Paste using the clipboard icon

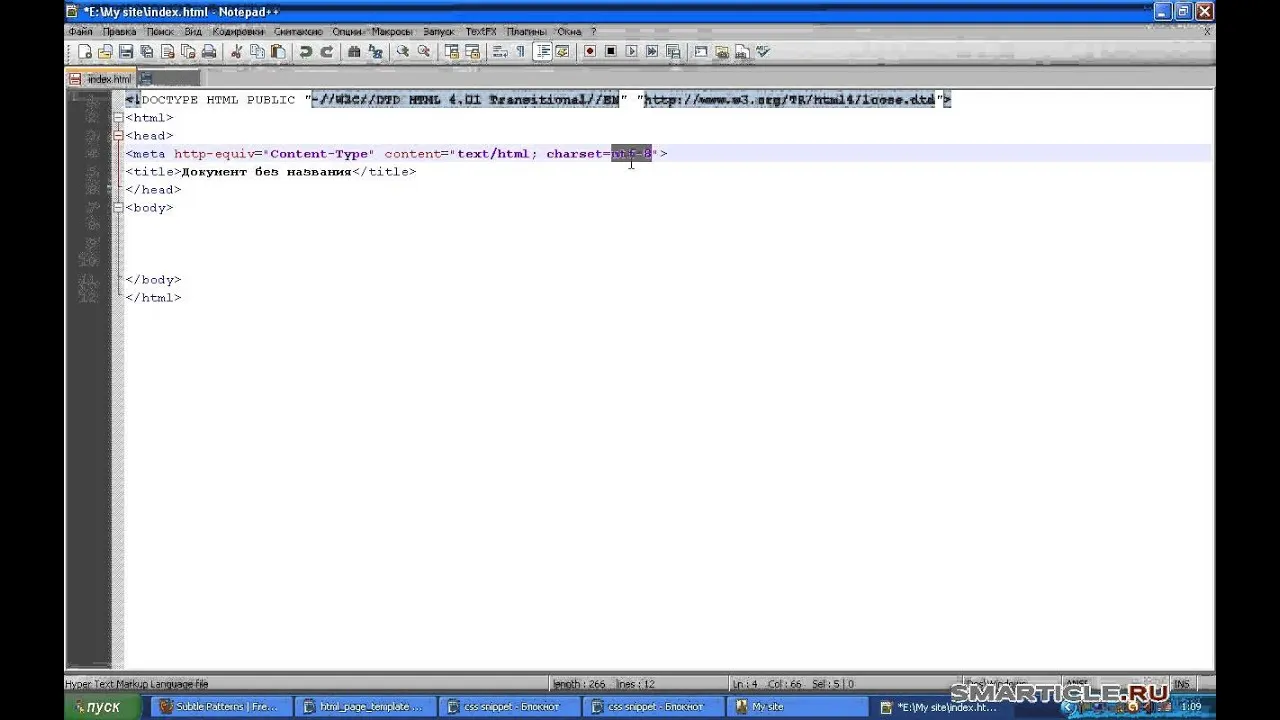coord(278,52)
